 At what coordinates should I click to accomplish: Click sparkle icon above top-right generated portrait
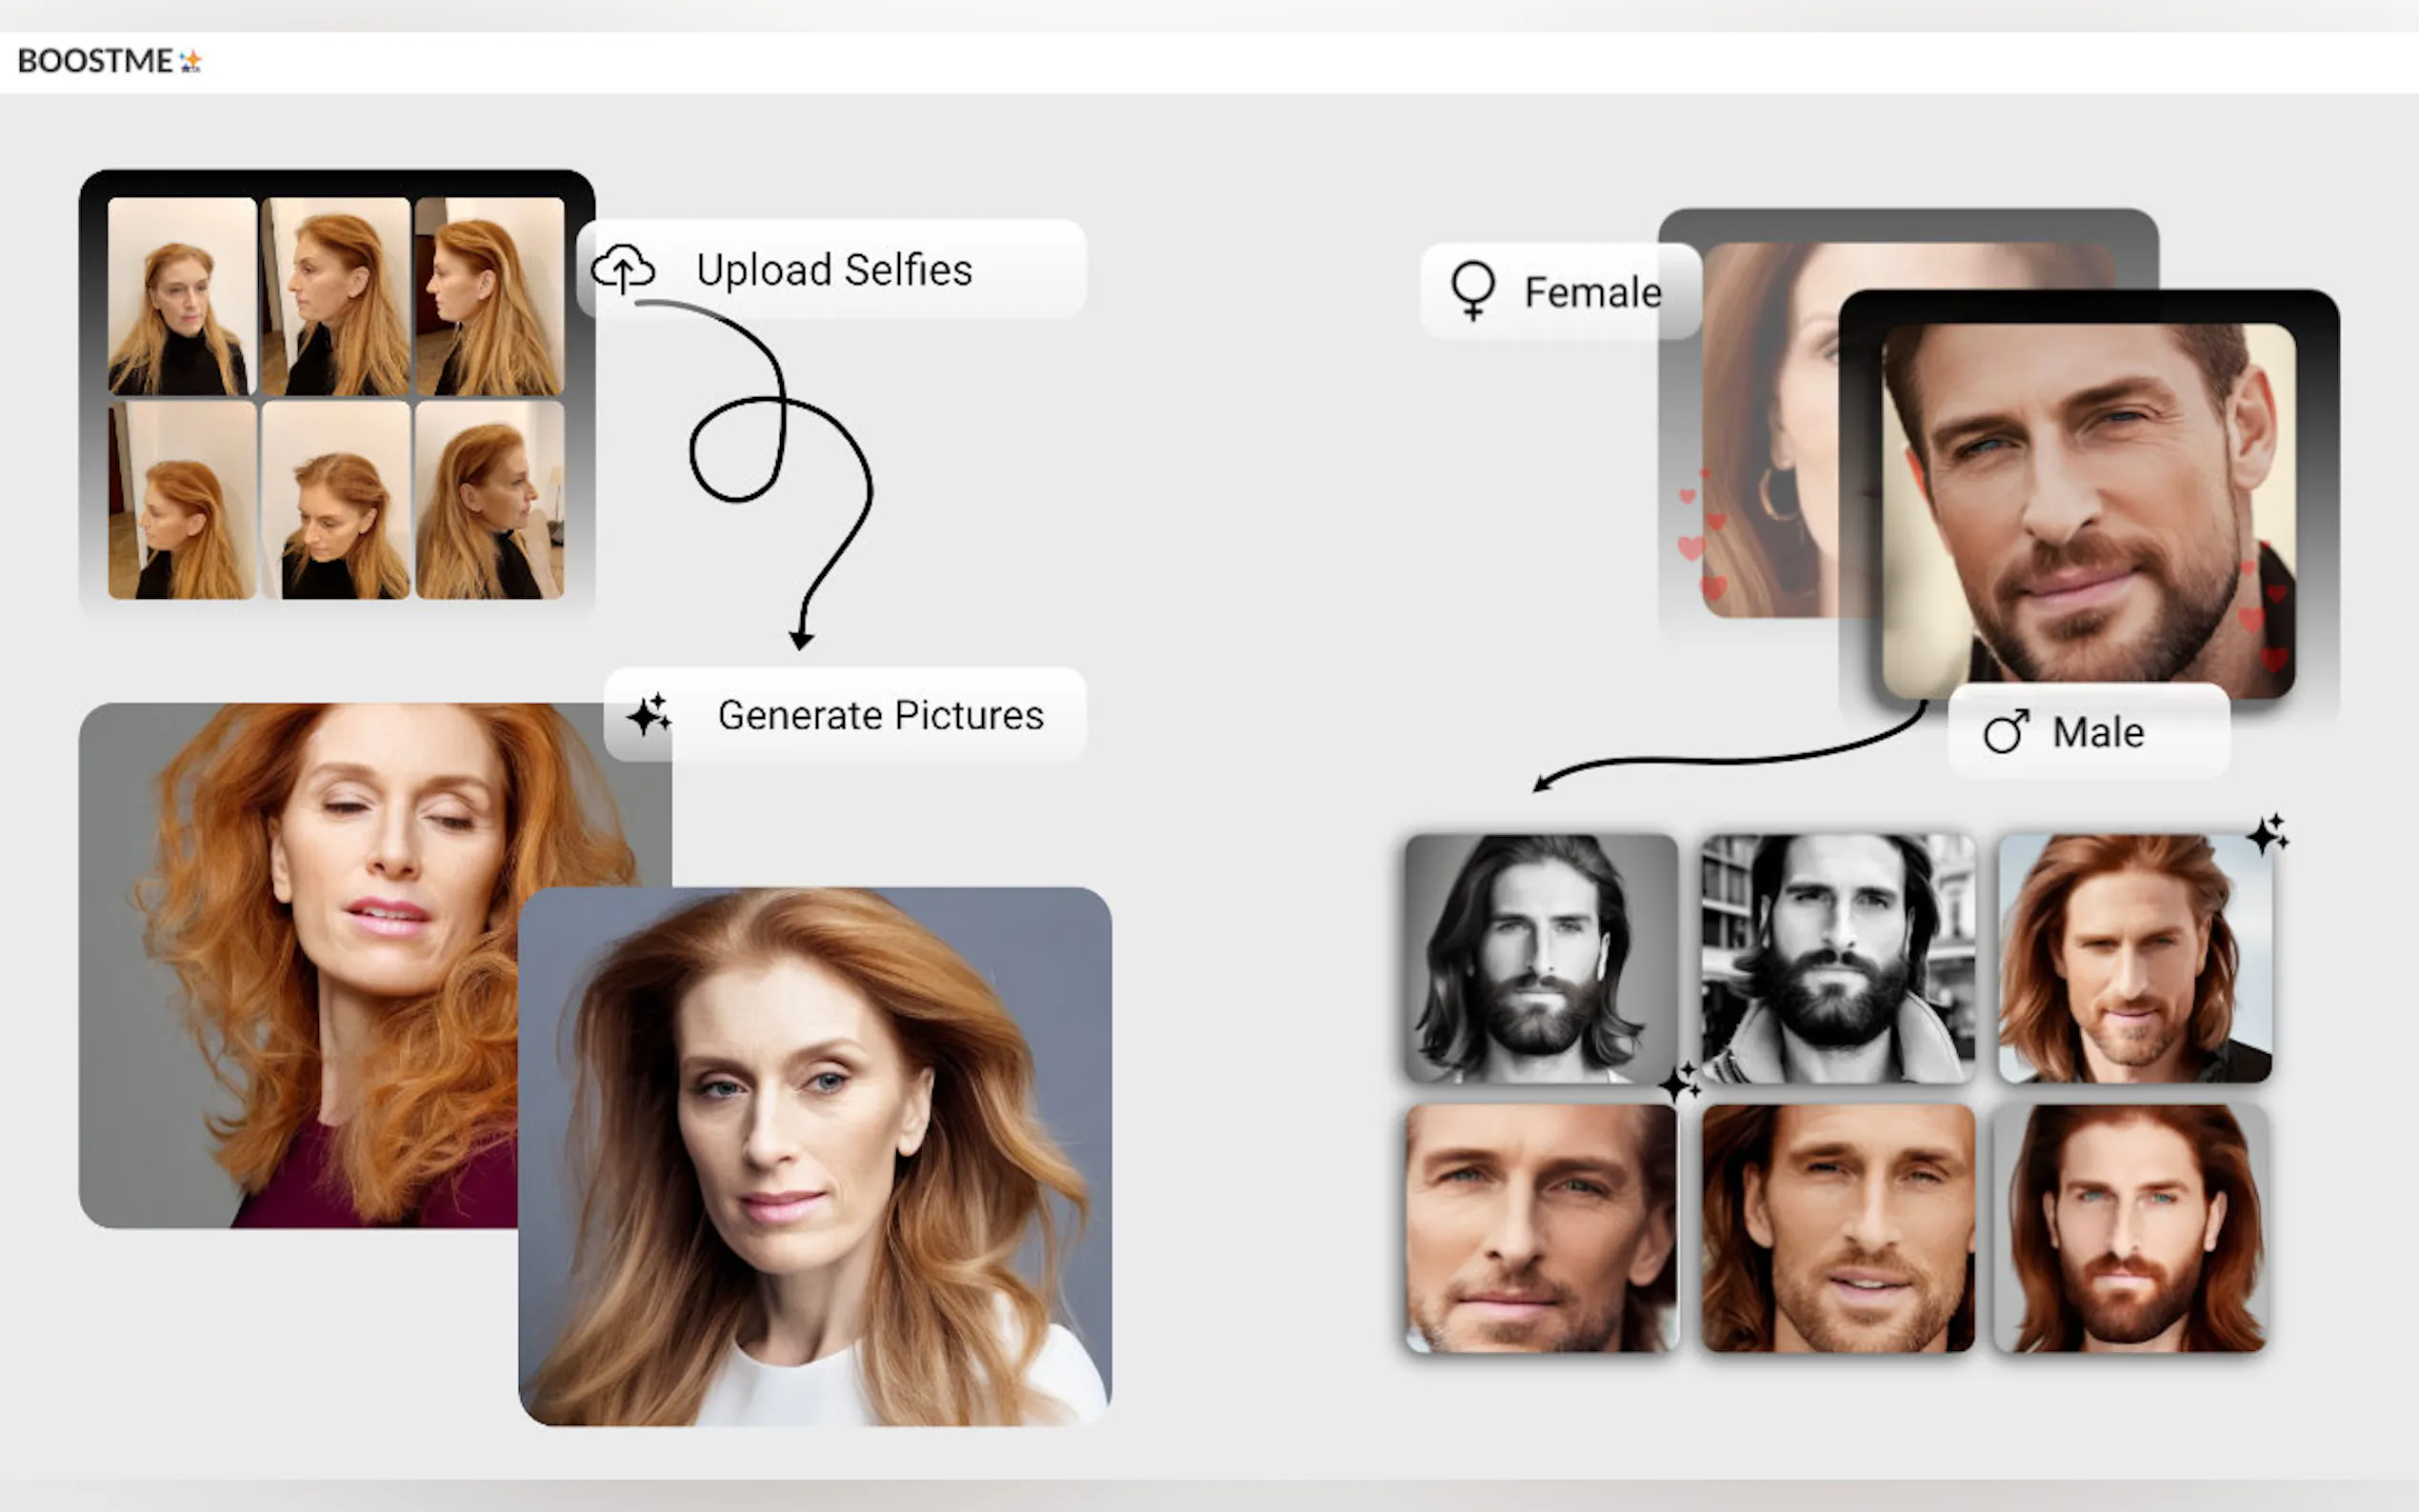tap(2267, 833)
